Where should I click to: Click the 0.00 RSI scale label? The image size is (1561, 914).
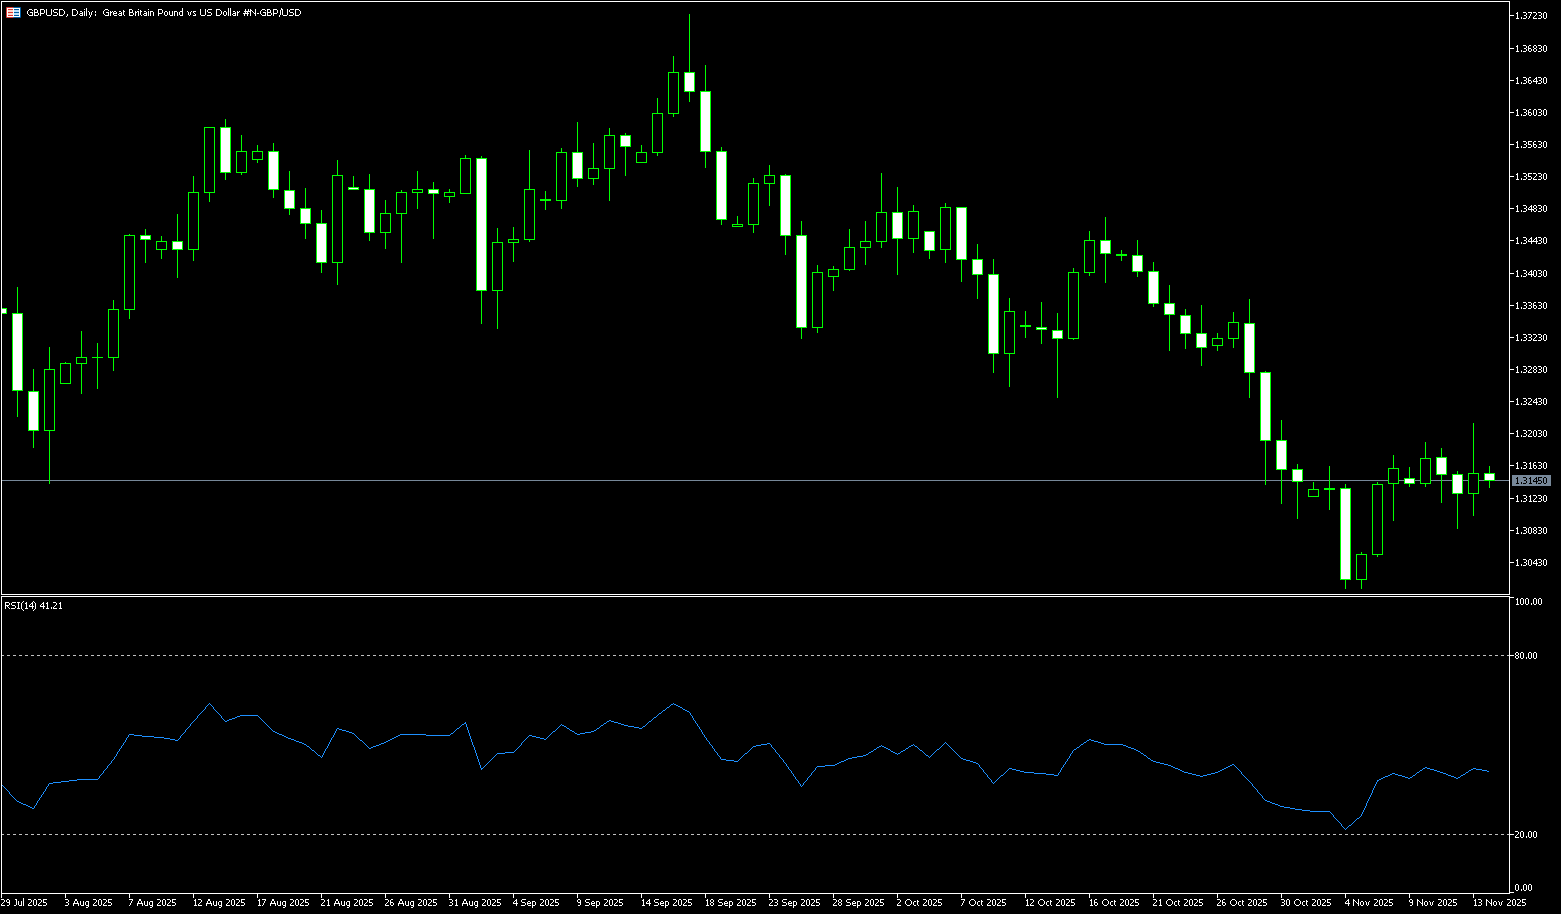click(1524, 888)
